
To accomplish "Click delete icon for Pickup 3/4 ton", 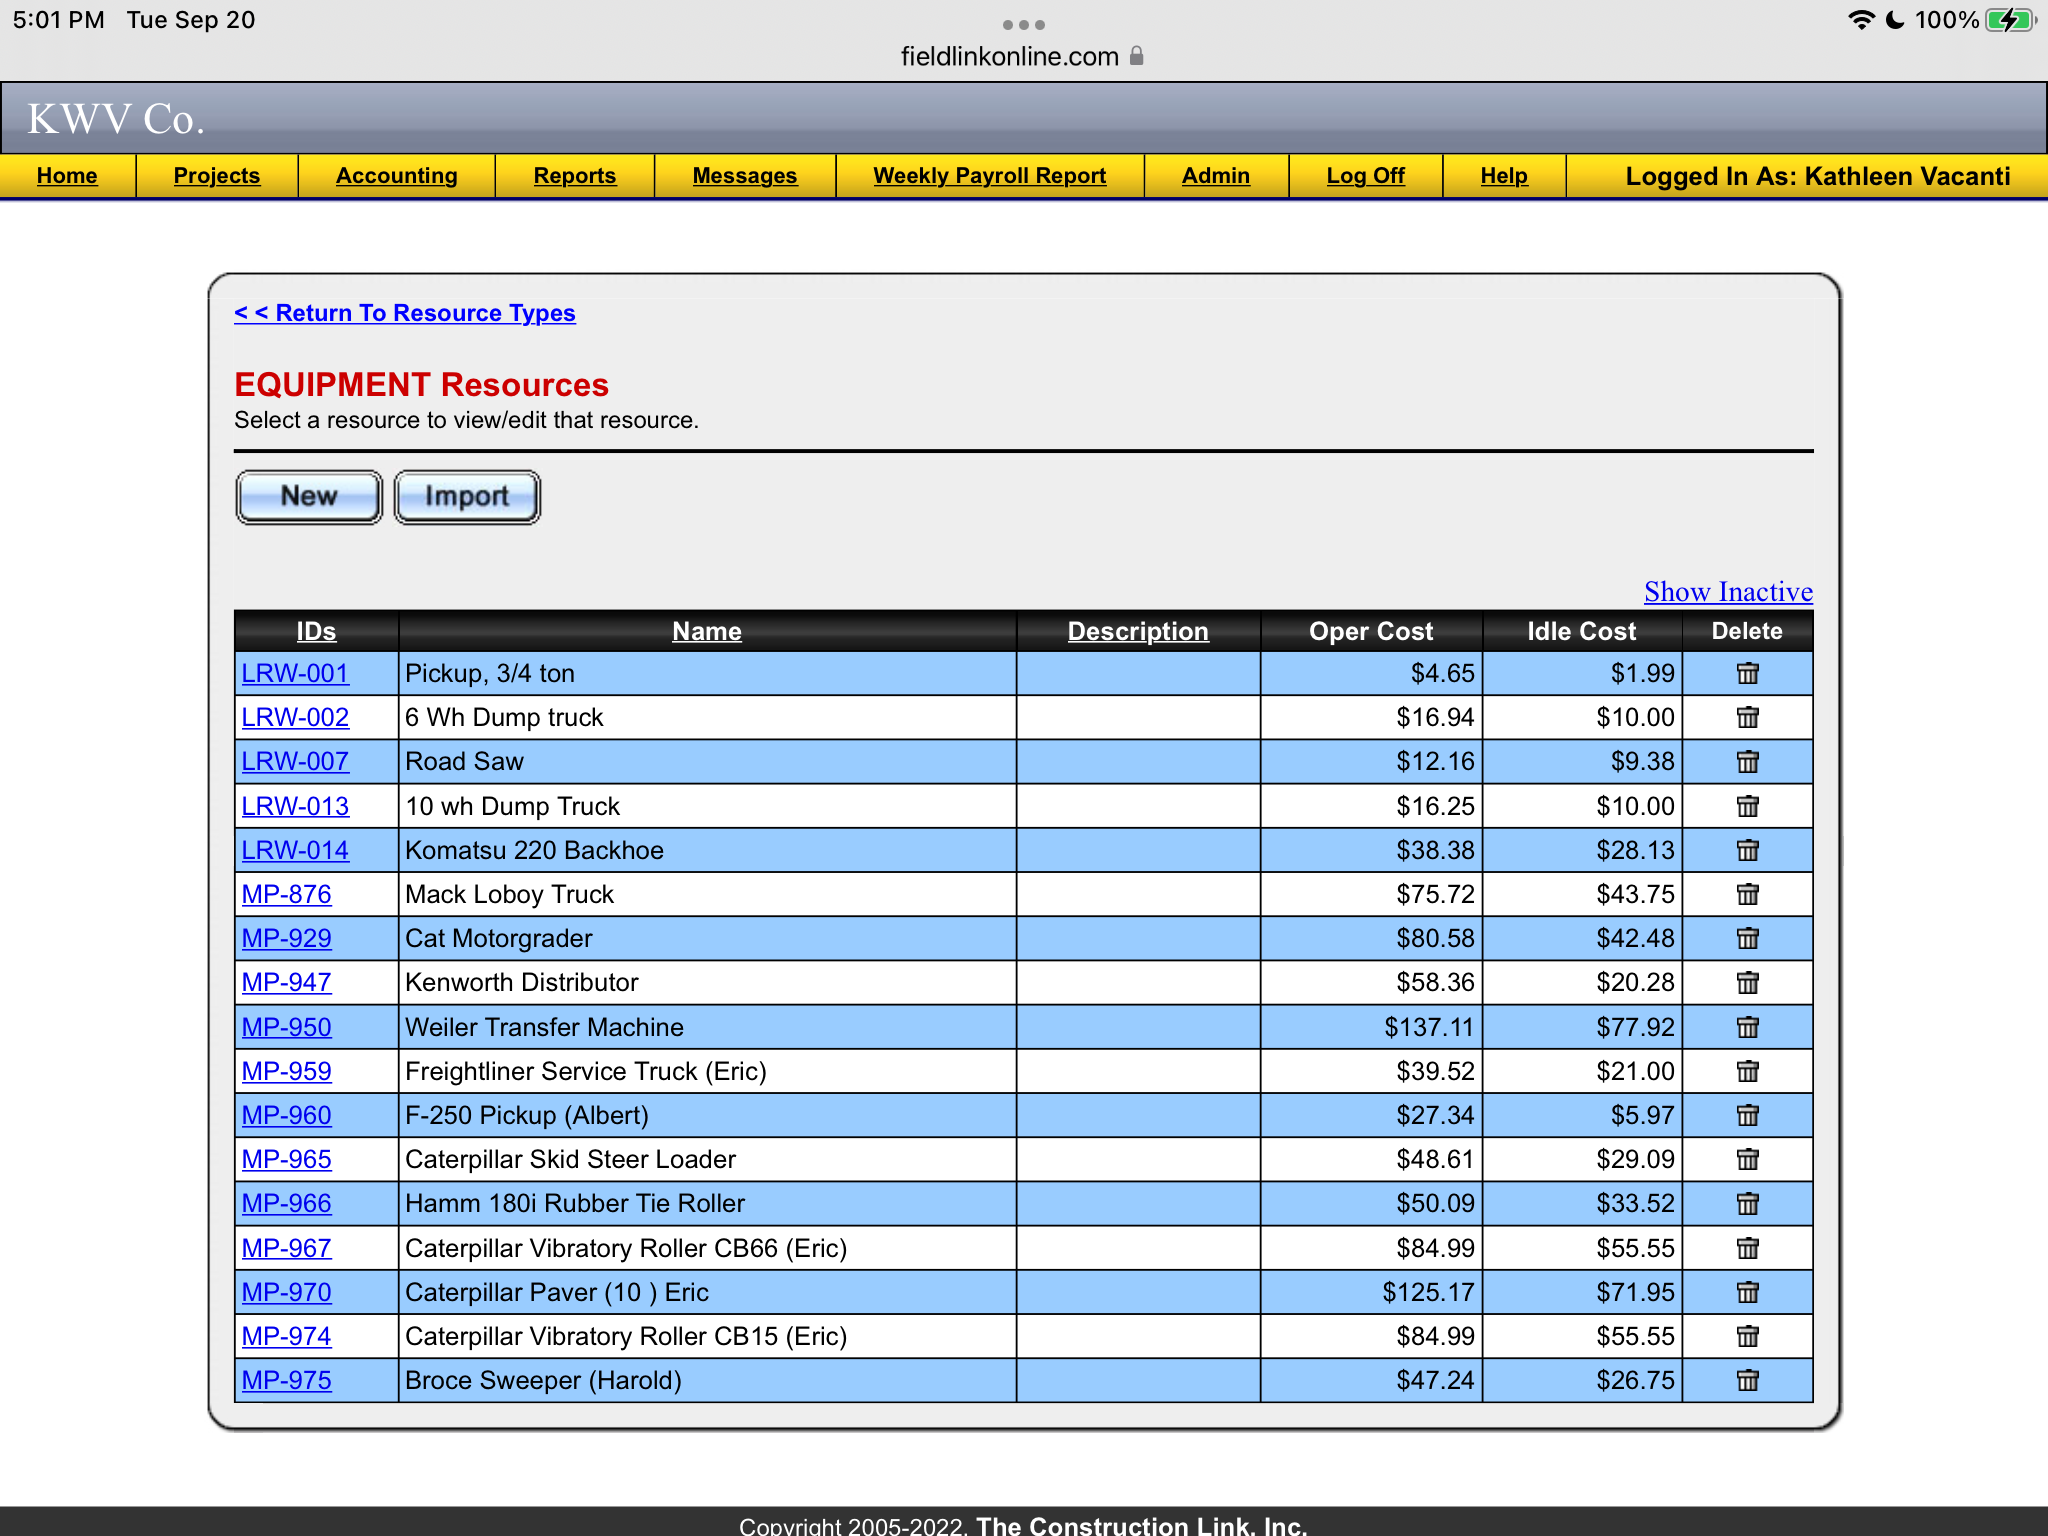I will click(1748, 673).
